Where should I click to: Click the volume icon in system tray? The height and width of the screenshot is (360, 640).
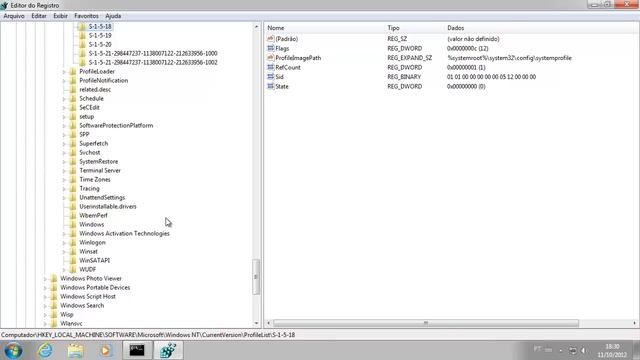[x=584, y=351]
